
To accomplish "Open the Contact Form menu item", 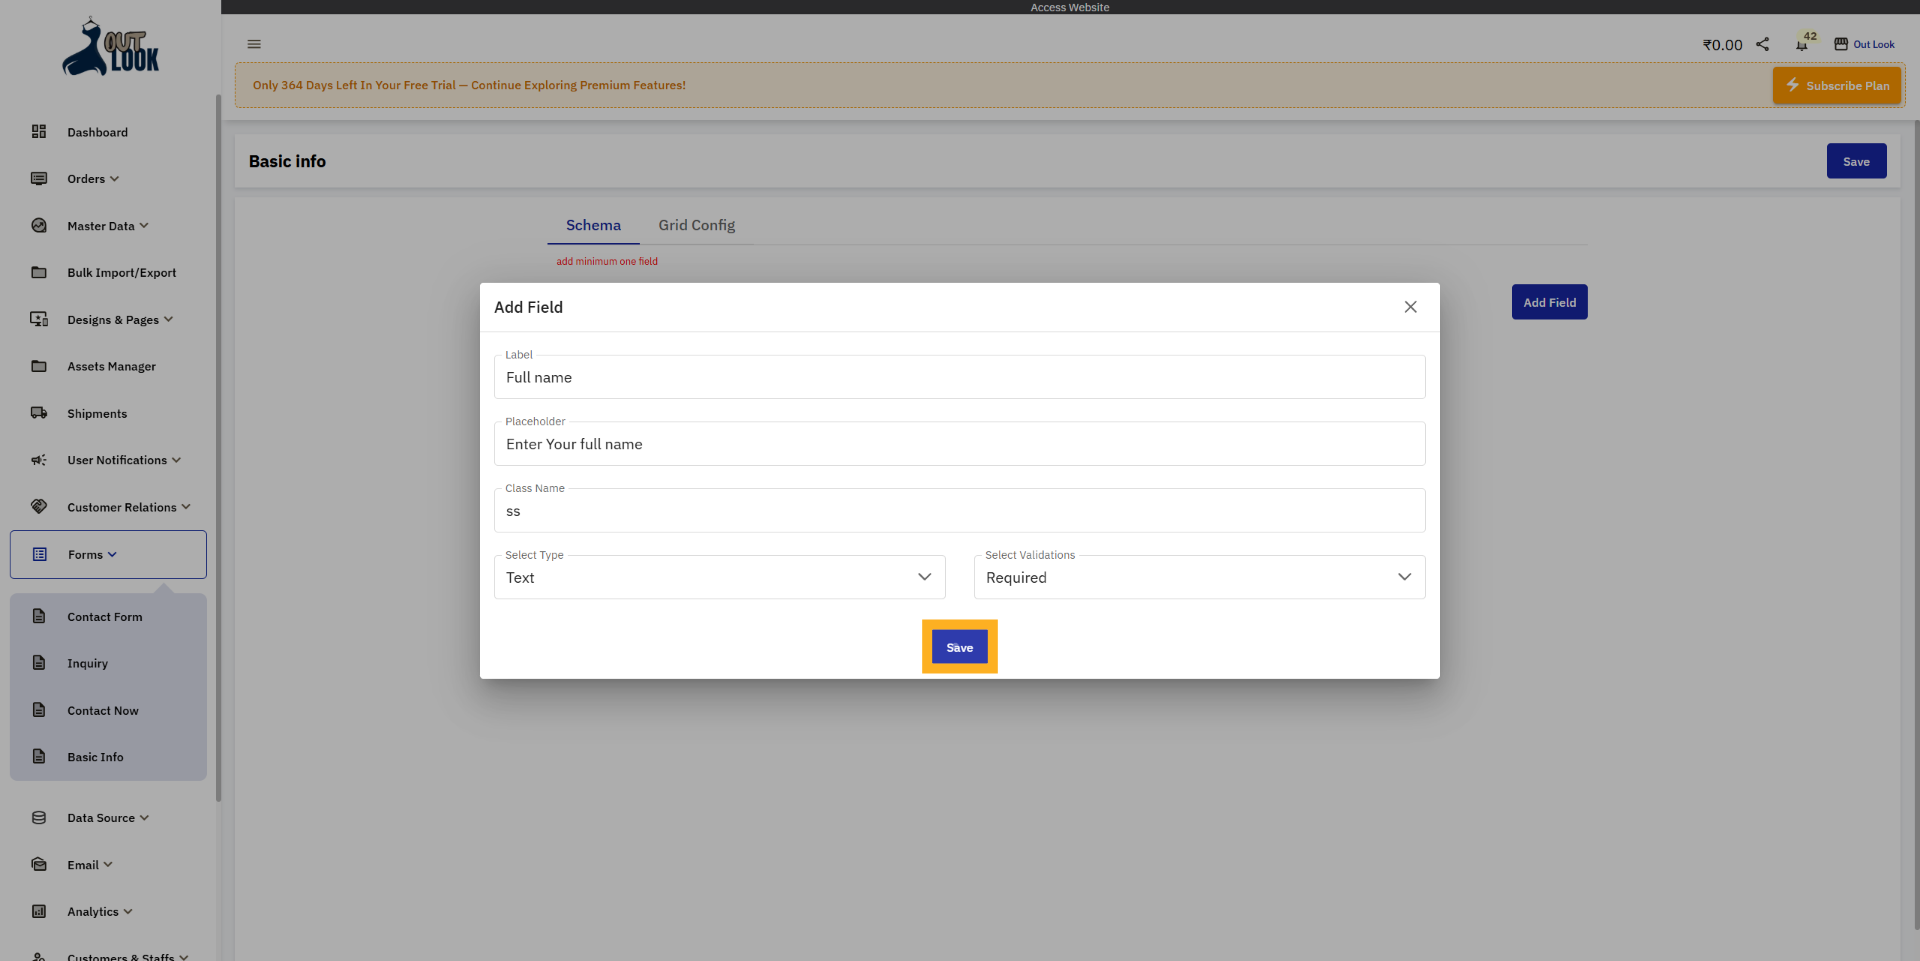I will (105, 617).
